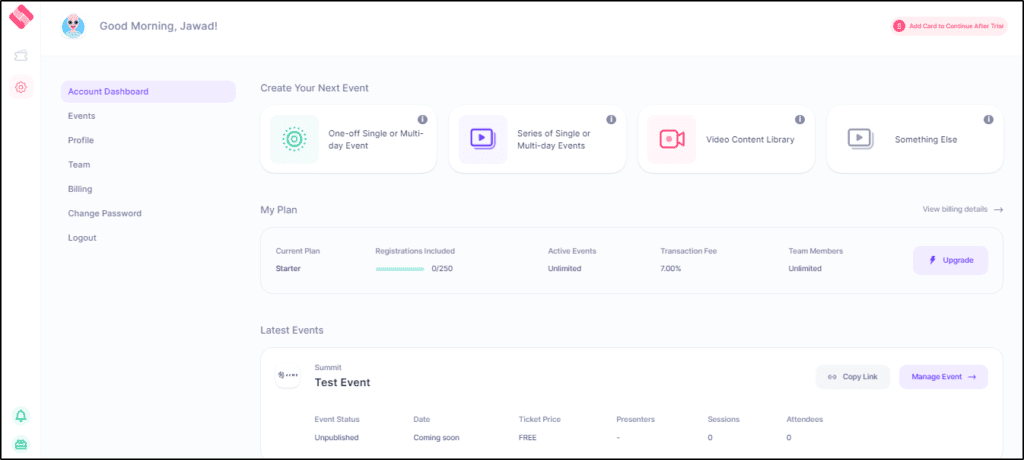1024x460 pixels.
Task: Open the ticket icon in left sidebar
Action: [21, 56]
